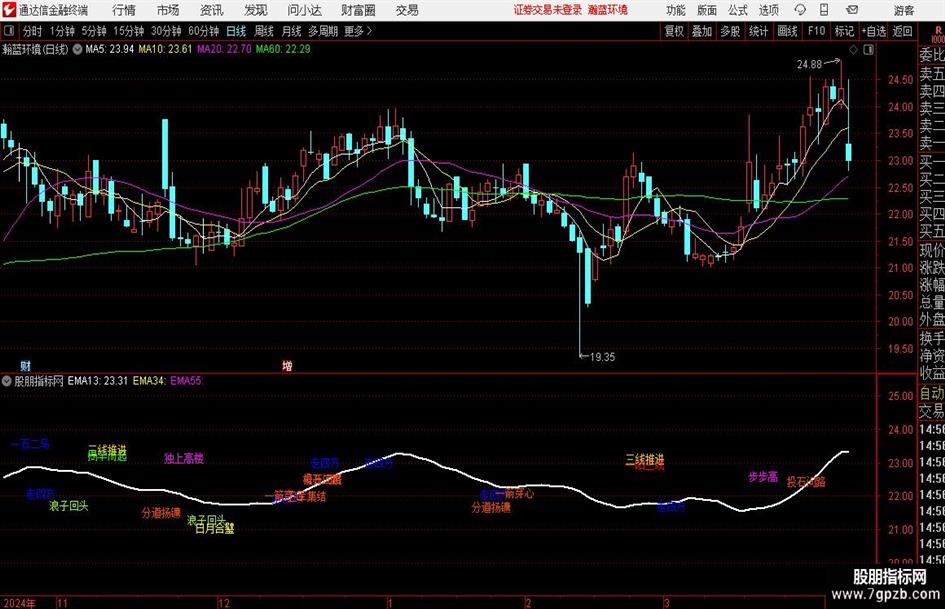Click the 统计 statistics button
Viewport: 945px width, 609px height.
point(758,31)
